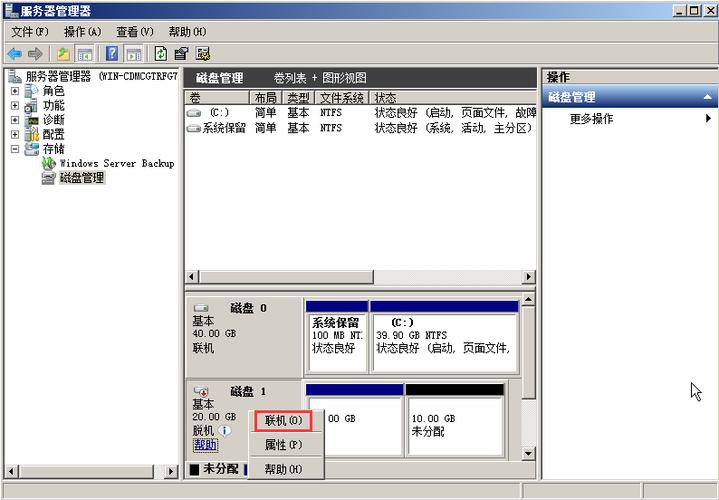
Task: Select 配置 in the tree
Action: 53,134
